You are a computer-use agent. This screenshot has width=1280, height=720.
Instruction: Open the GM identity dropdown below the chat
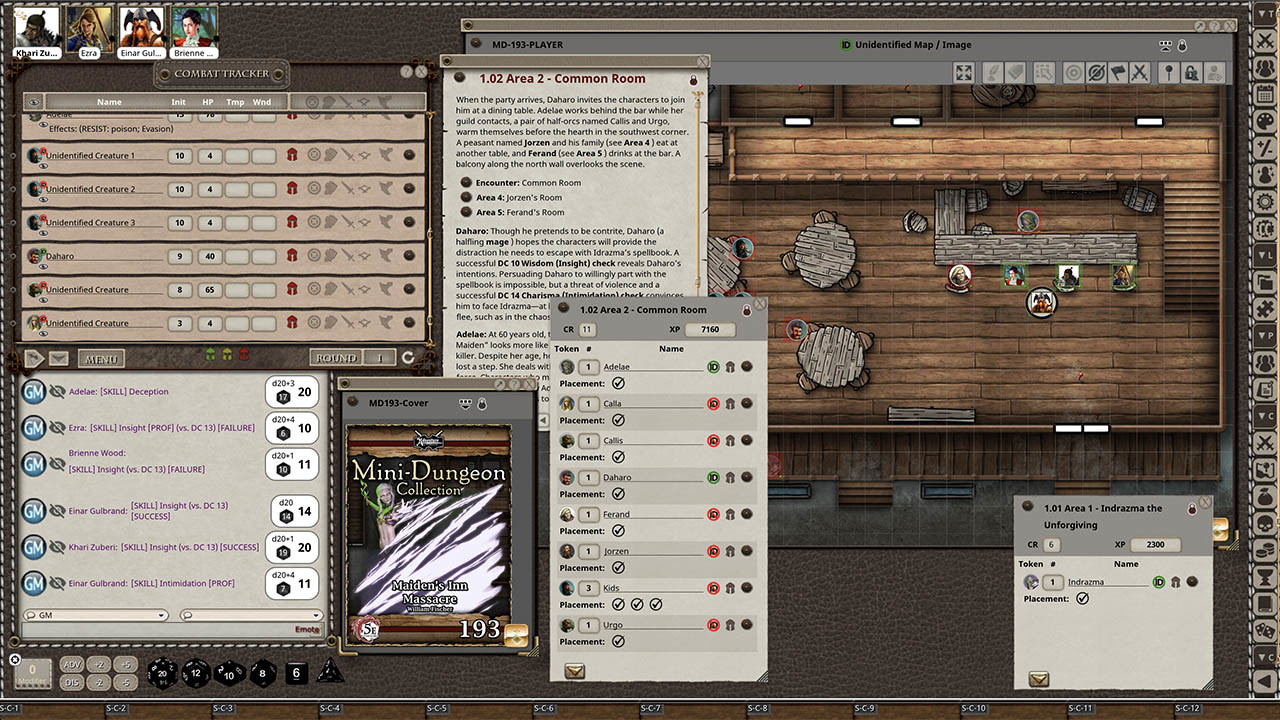pyautogui.click(x=95, y=615)
